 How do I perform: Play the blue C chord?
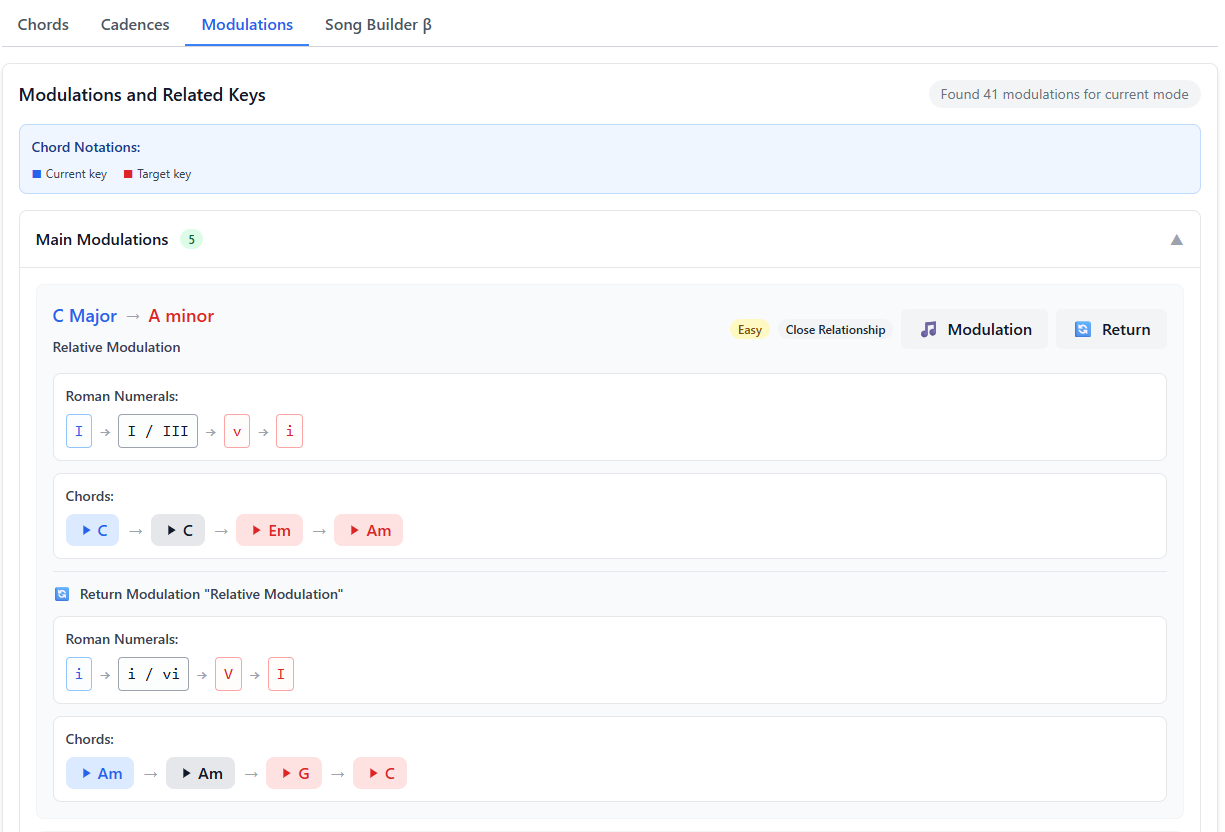92,530
